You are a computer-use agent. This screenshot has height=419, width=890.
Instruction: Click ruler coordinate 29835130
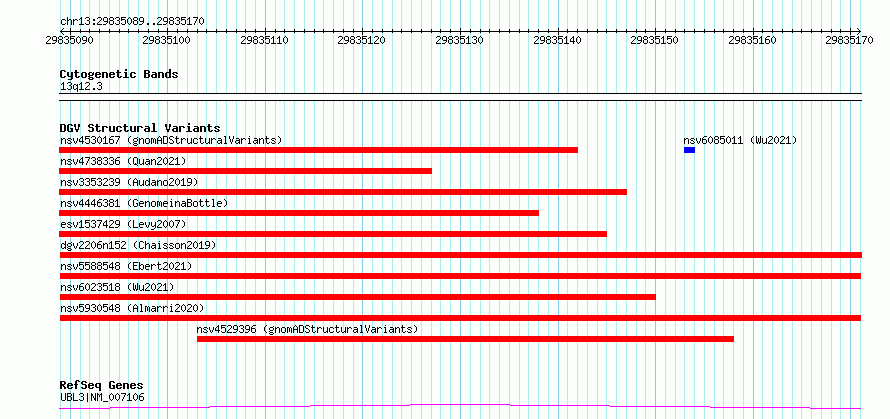(460, 40)
